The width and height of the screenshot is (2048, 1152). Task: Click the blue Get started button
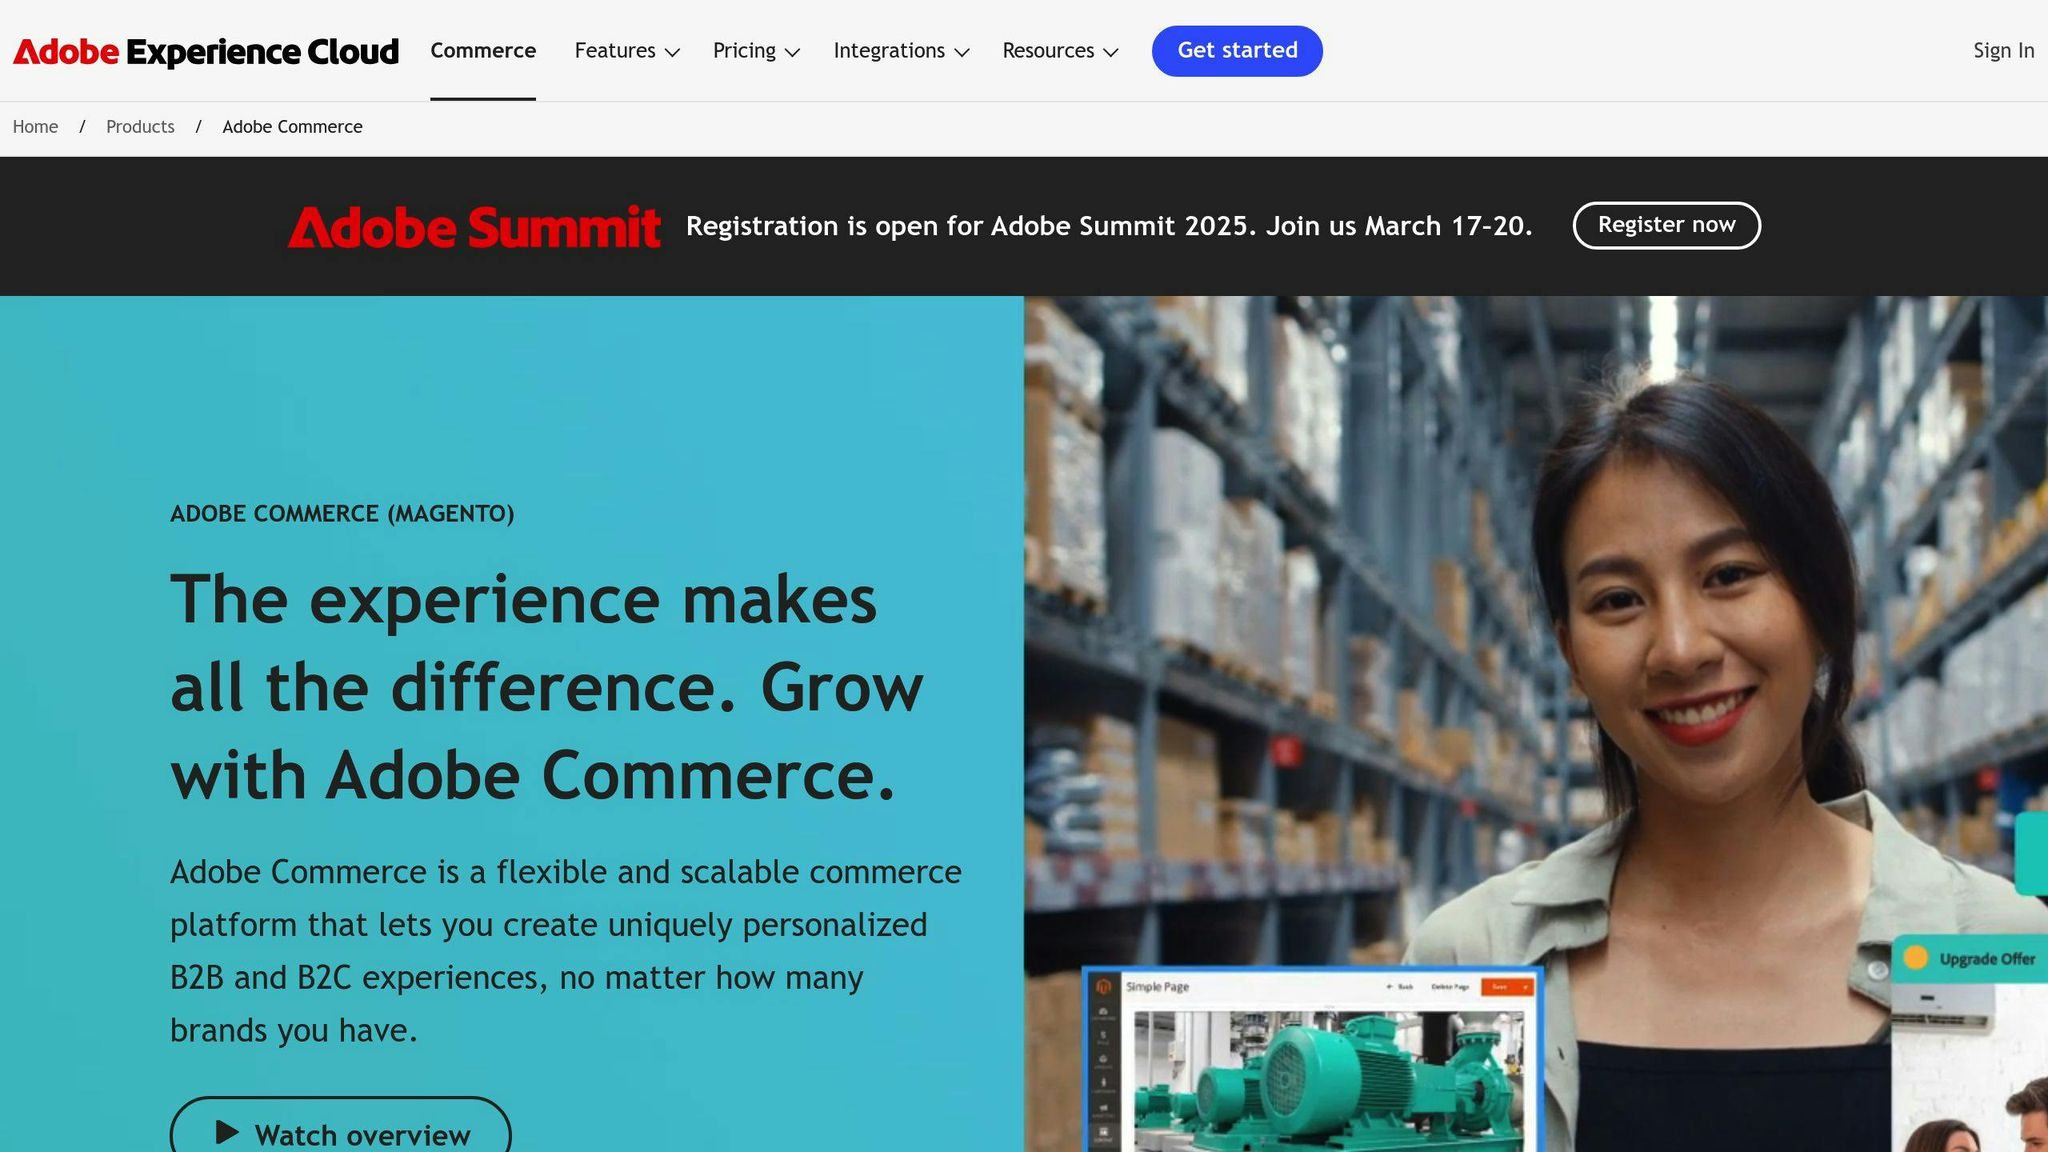pos(1237,51)
